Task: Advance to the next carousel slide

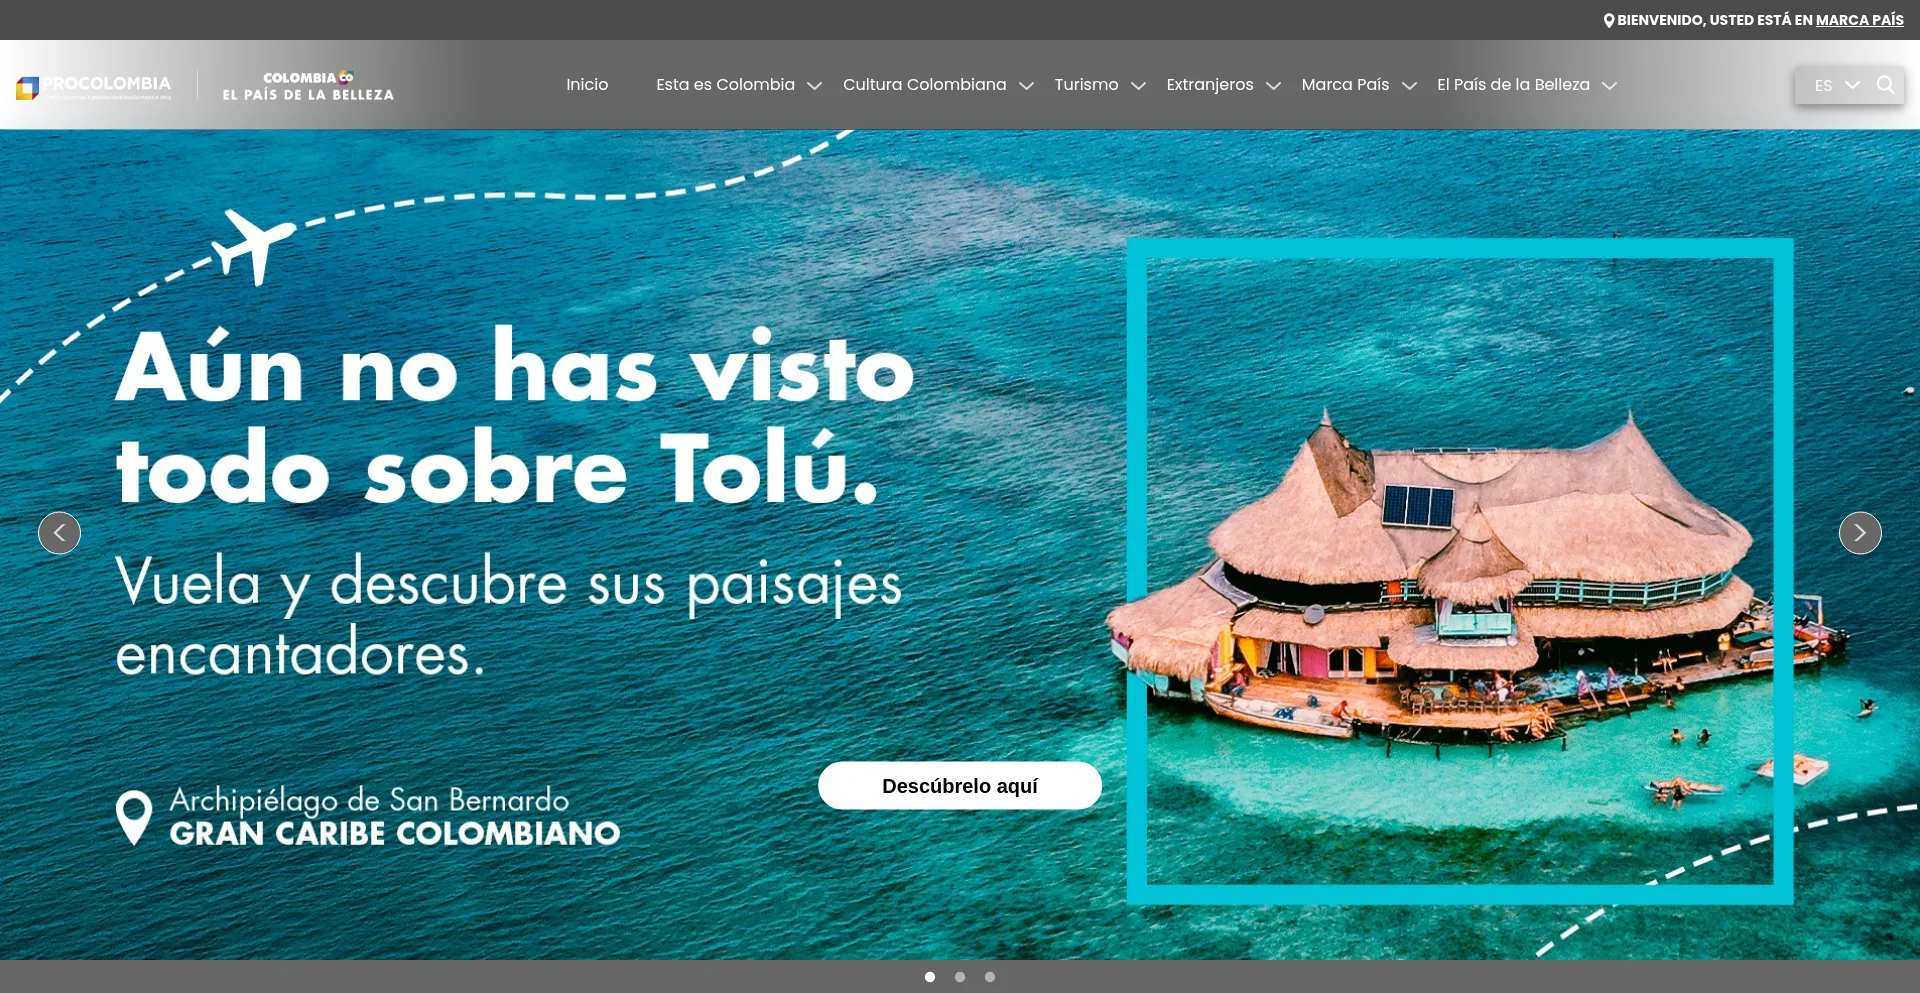Action: tap(1860, 532)
